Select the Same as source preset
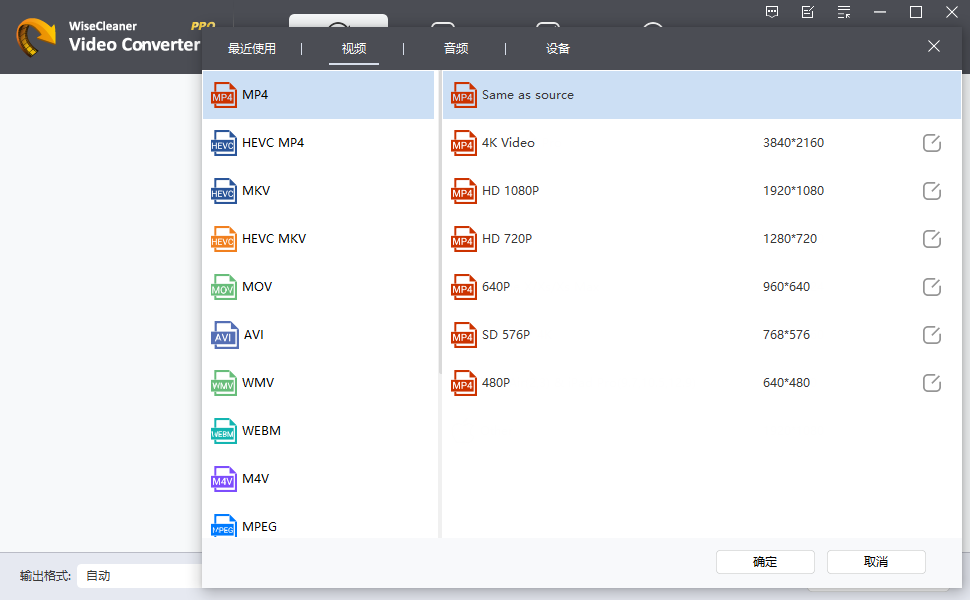970x600 pixels. tap(702, 95)
